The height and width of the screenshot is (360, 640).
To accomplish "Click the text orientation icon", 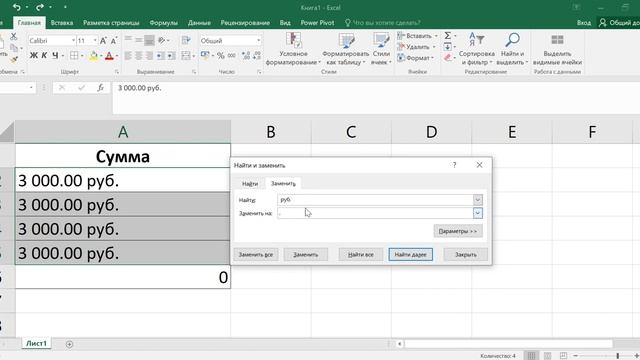I will (162, 40).
